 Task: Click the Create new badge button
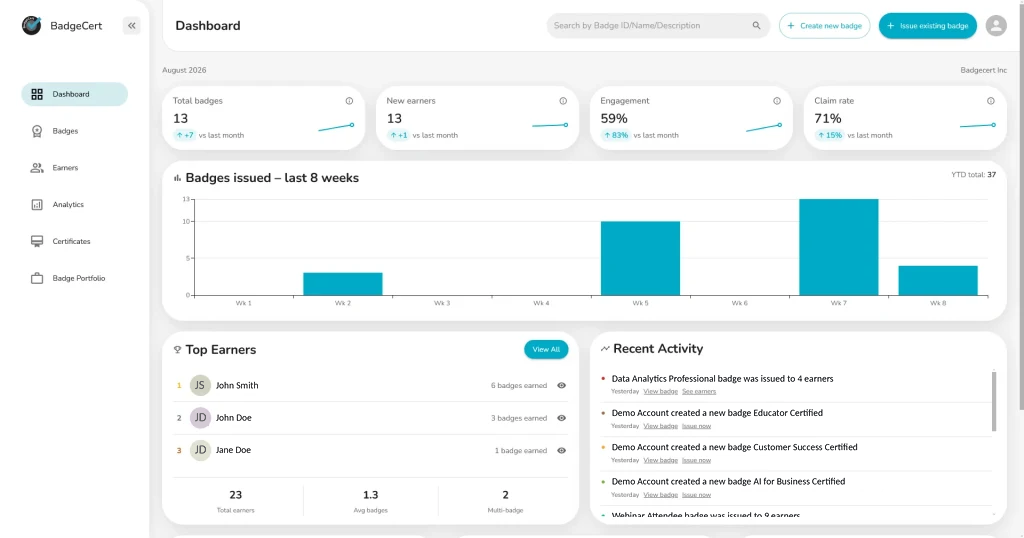(x=824, y=25)
